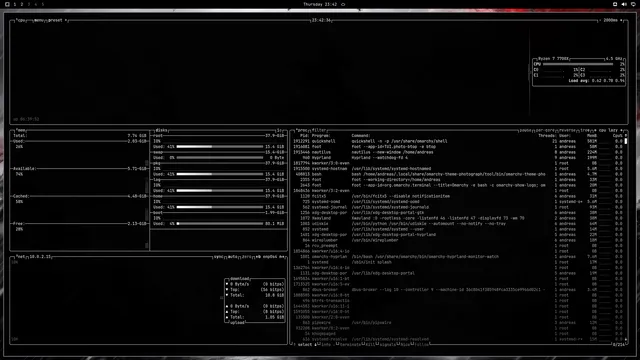Image resolution: width=640 pixels, height=360 pixels.
Task: Click the Command column header
Action: (361, 136)
